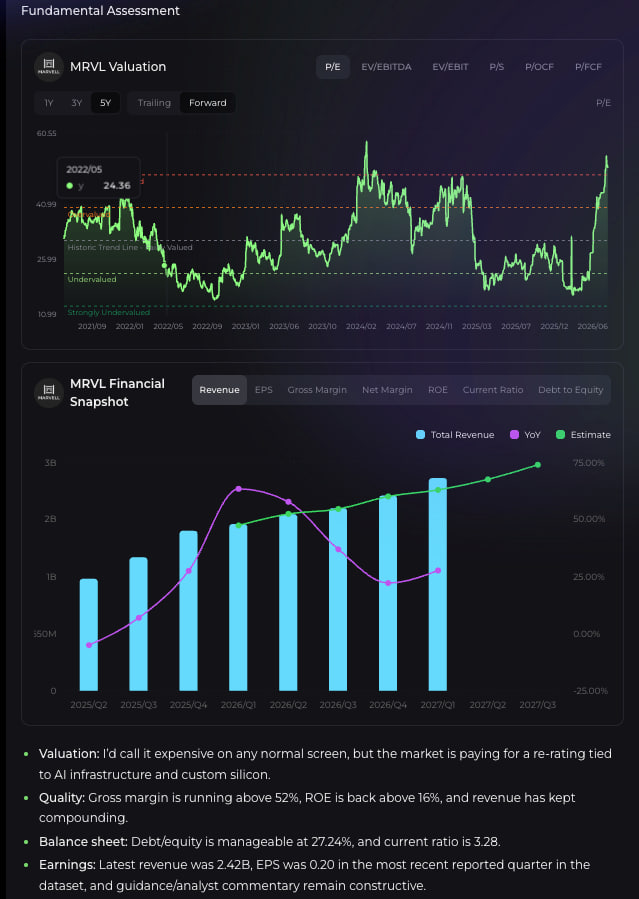Click the 2025/Q2 revenue bar

[x=89, y=635]
